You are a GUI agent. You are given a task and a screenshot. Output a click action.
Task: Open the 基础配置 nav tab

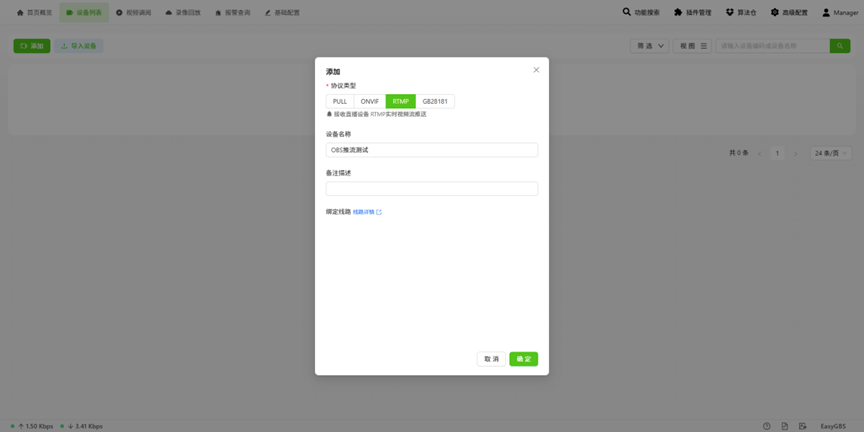282,12
